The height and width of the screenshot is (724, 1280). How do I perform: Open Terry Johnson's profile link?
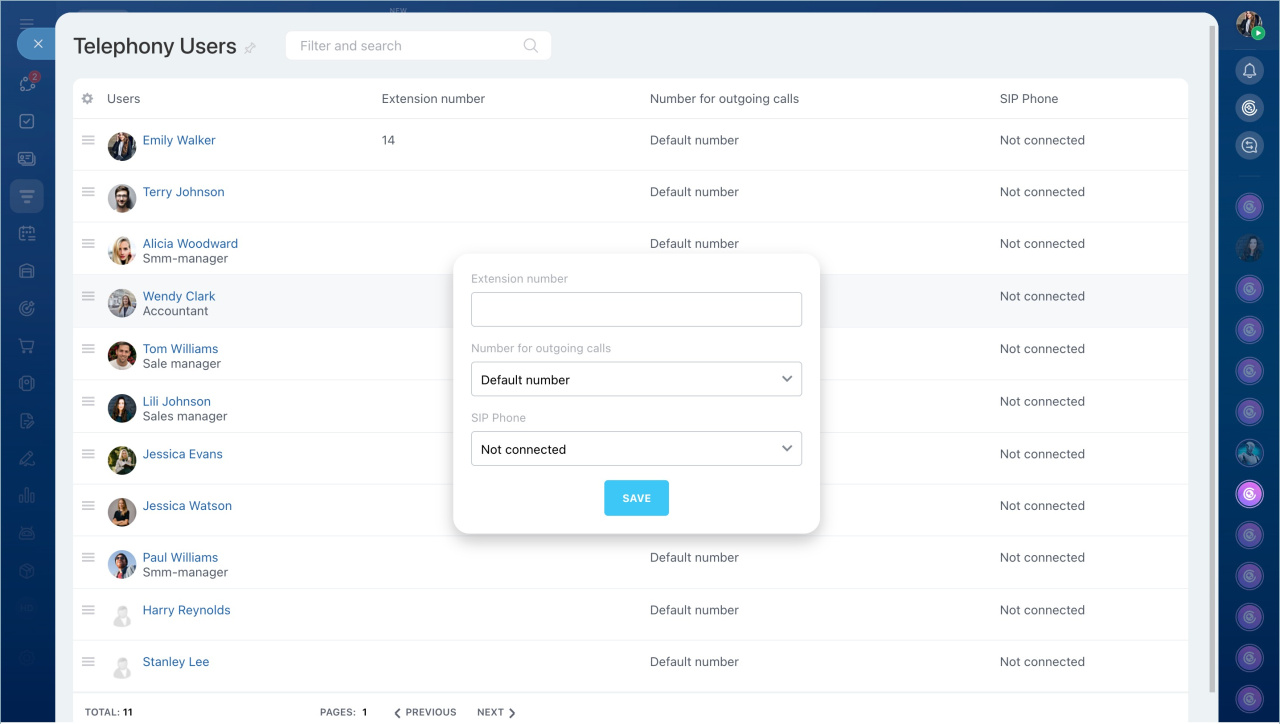click(183, 192)
